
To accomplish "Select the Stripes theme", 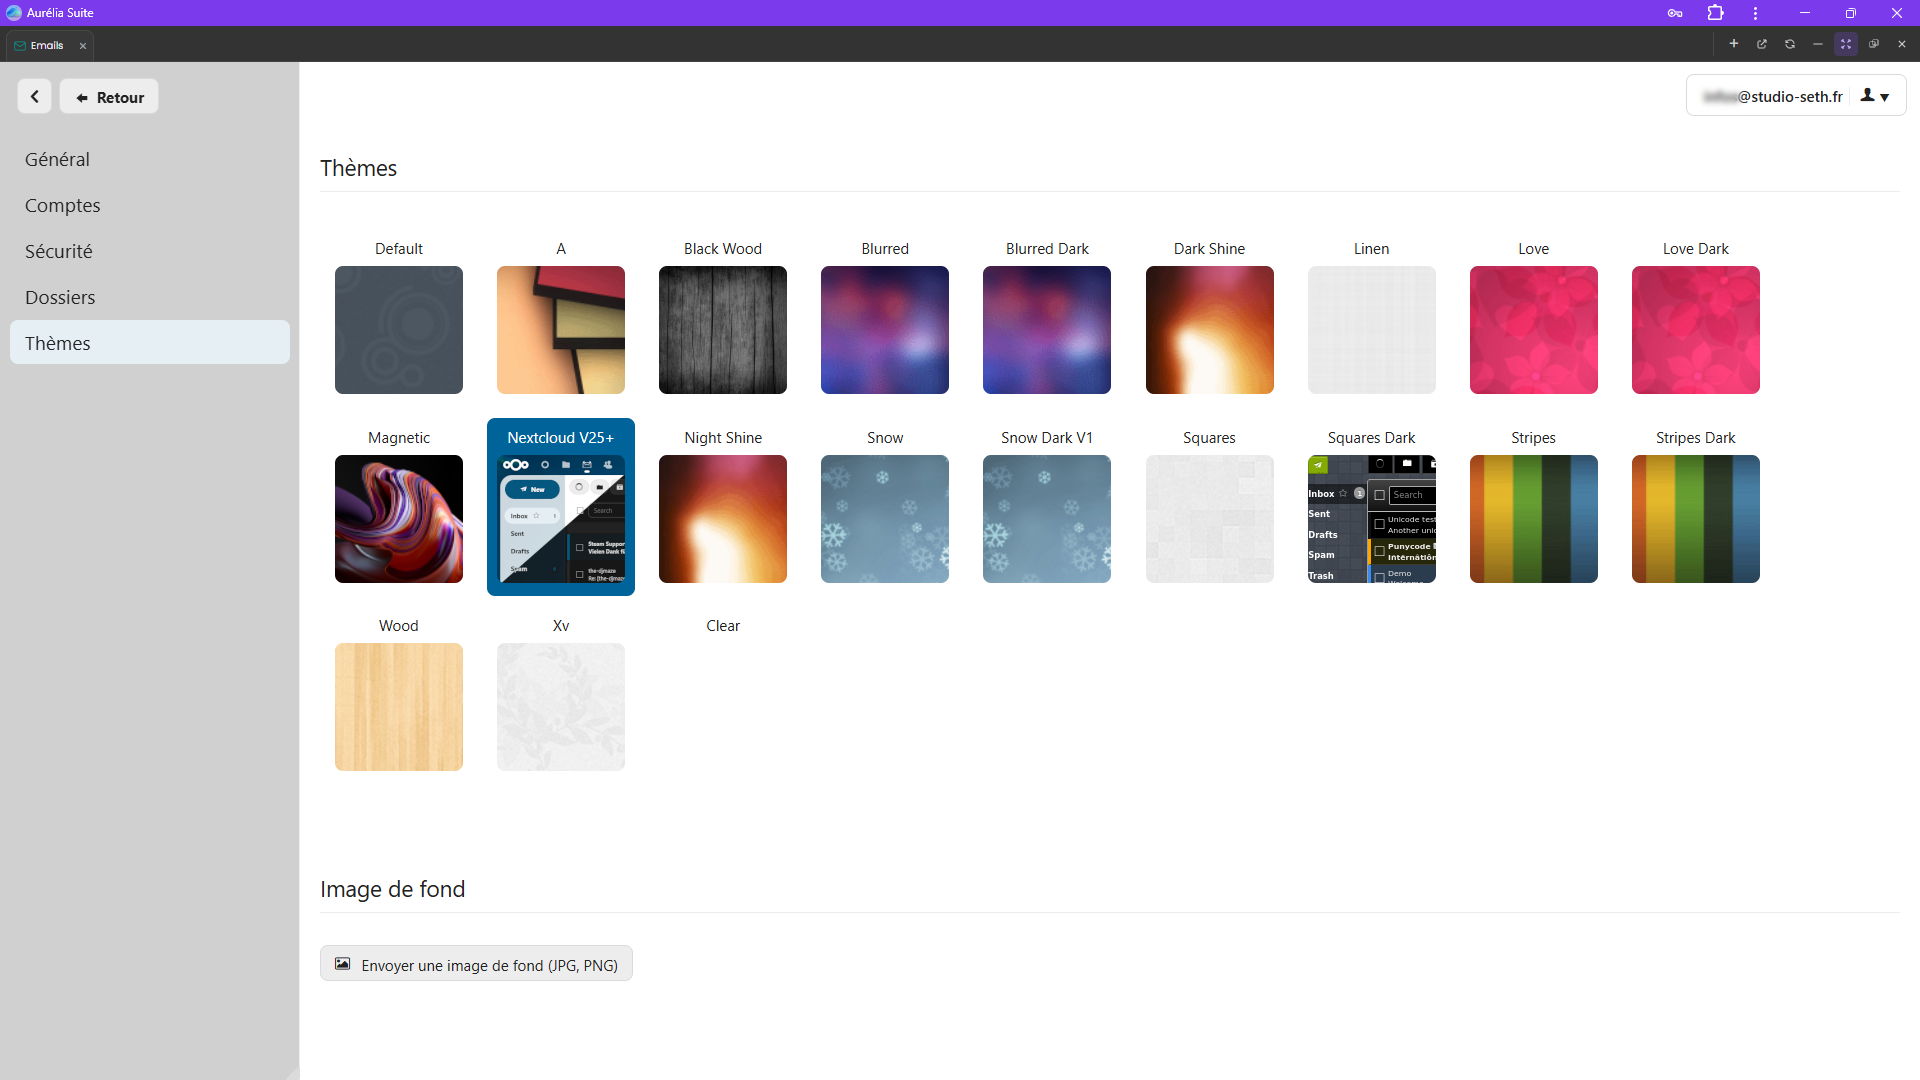I will pyautogui.click(x=1534, y=519).
